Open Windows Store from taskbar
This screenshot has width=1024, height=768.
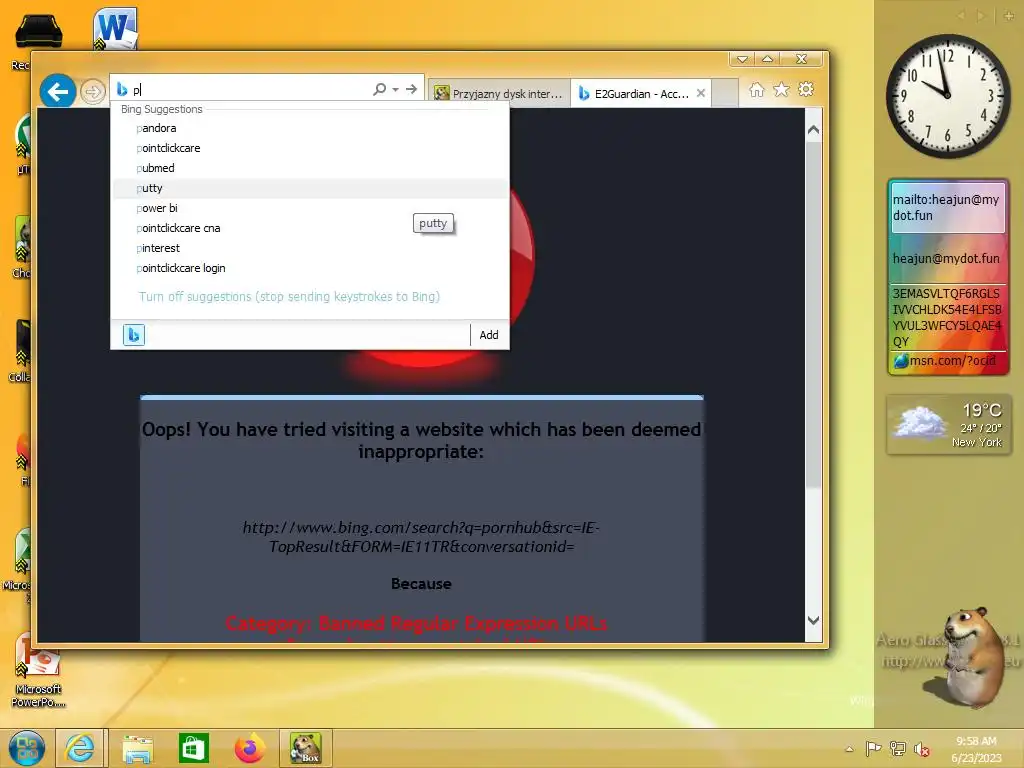193,748
